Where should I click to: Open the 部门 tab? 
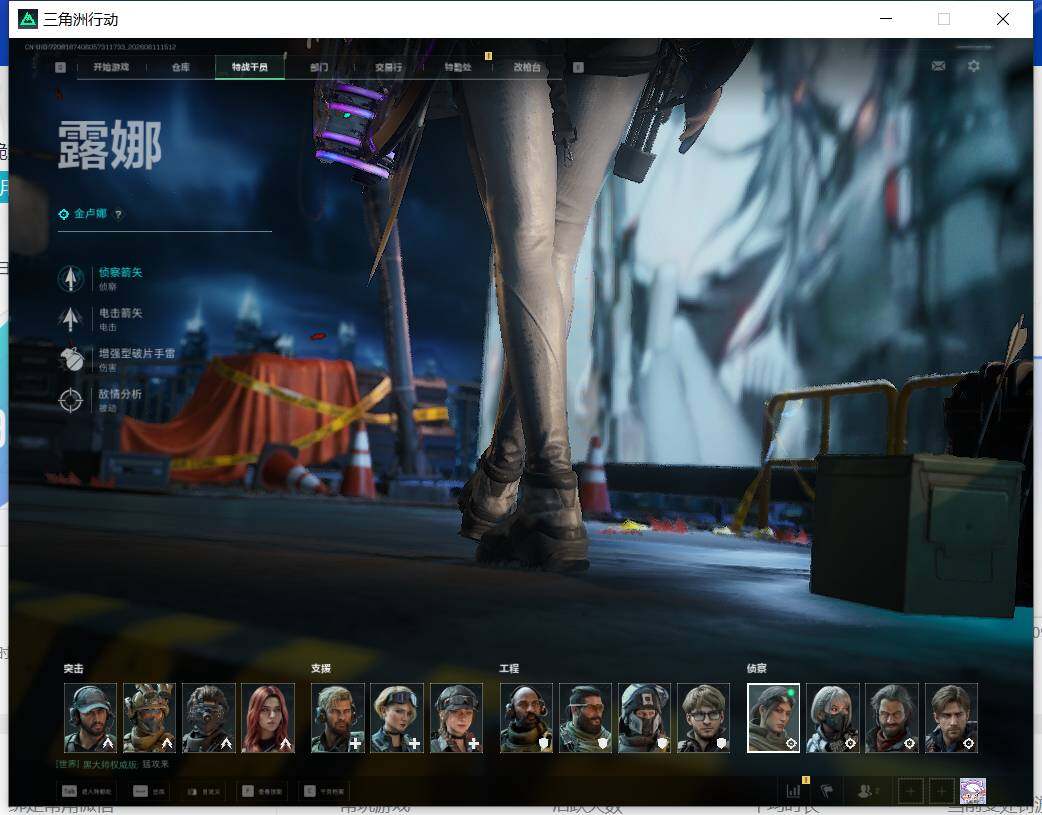tap(319, 67)
